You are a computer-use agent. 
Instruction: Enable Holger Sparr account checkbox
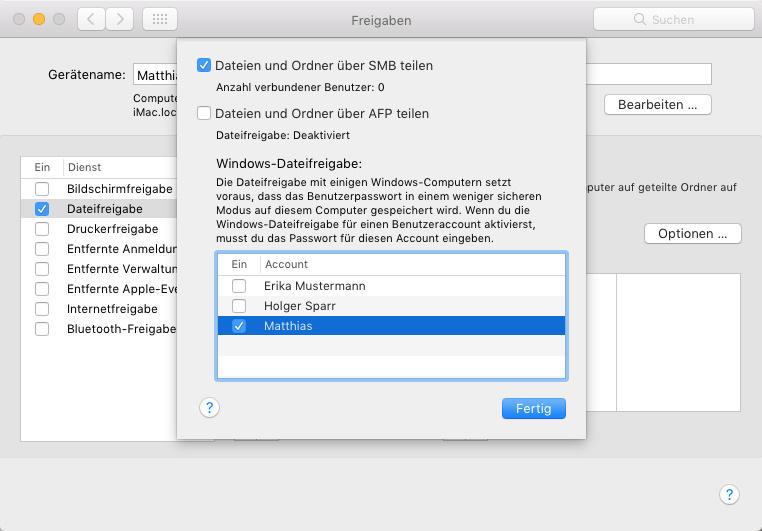[239, 306]
